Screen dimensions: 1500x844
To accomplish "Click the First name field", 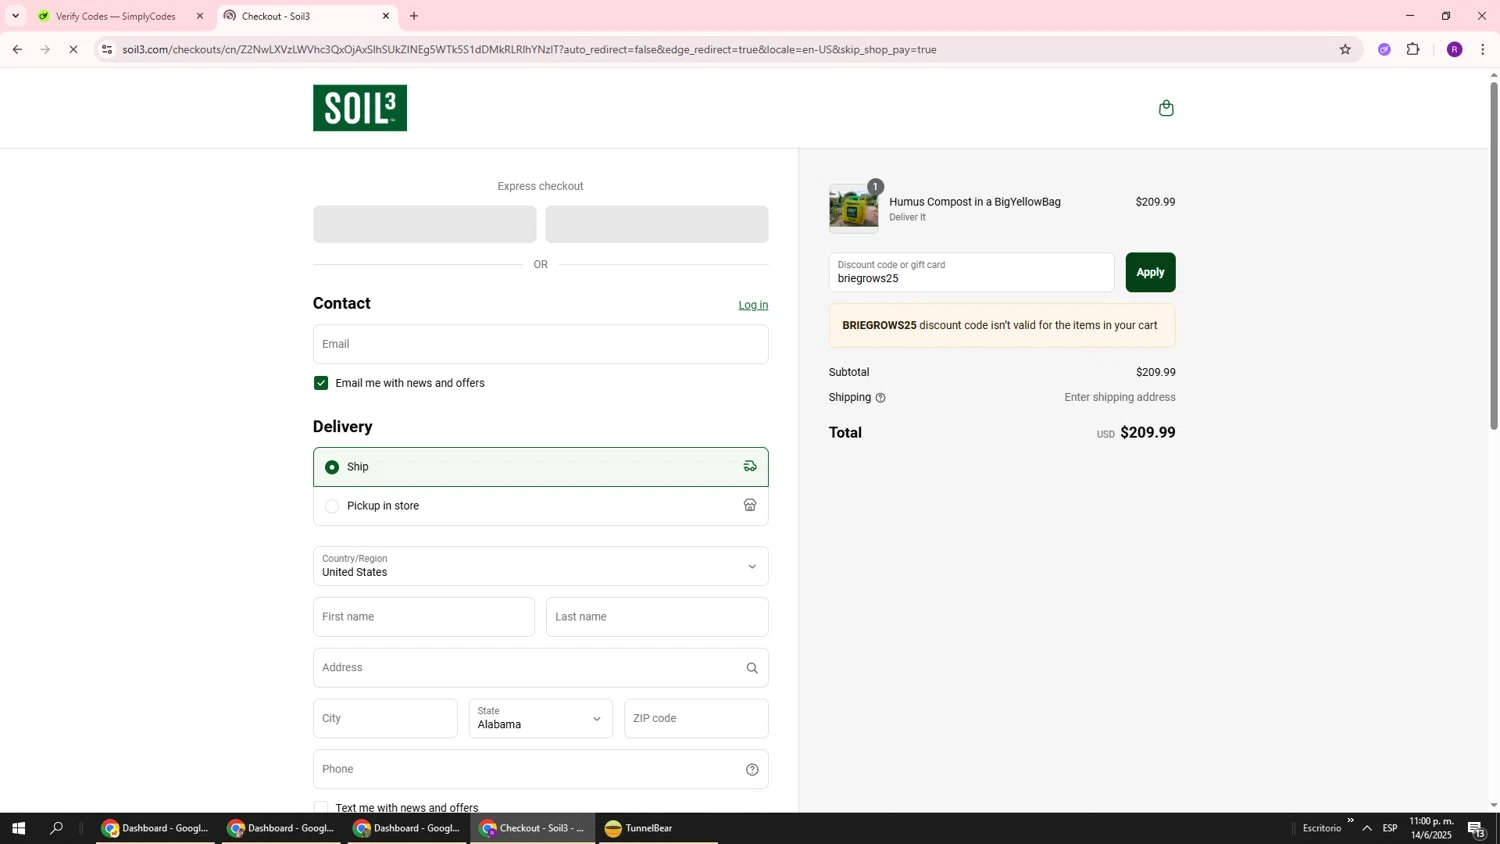I will pos(424,617).
